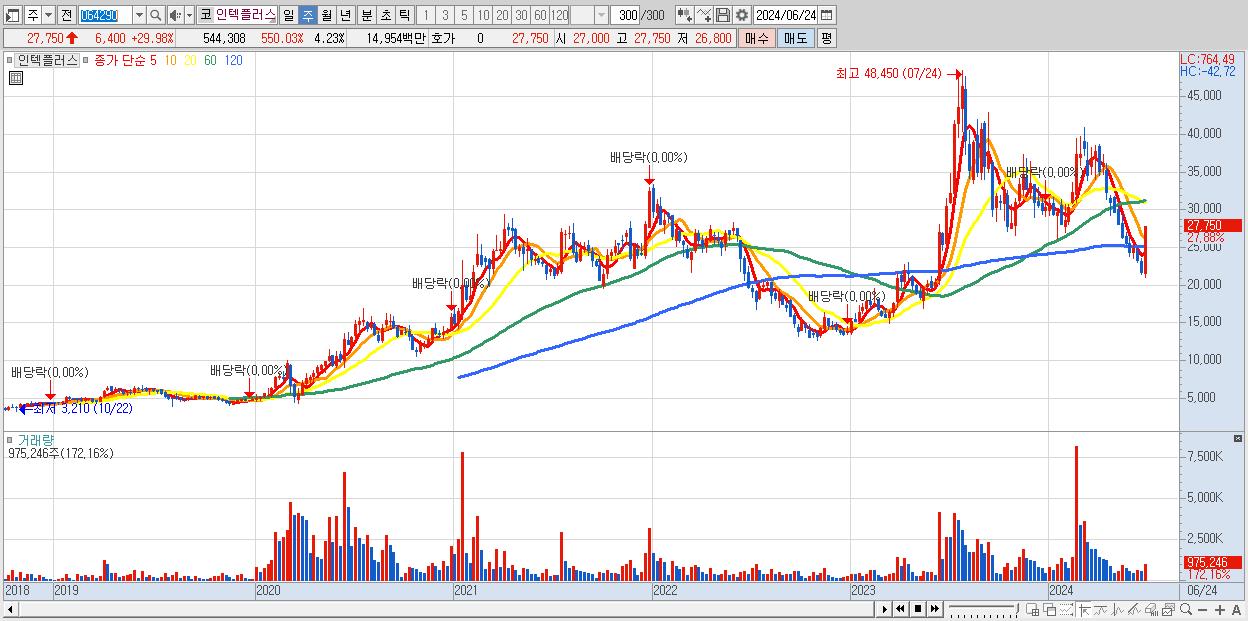Click the crosshair cursor icon in bottom toolbar
Screen dimensions: 1248x621
[1084, 609]
